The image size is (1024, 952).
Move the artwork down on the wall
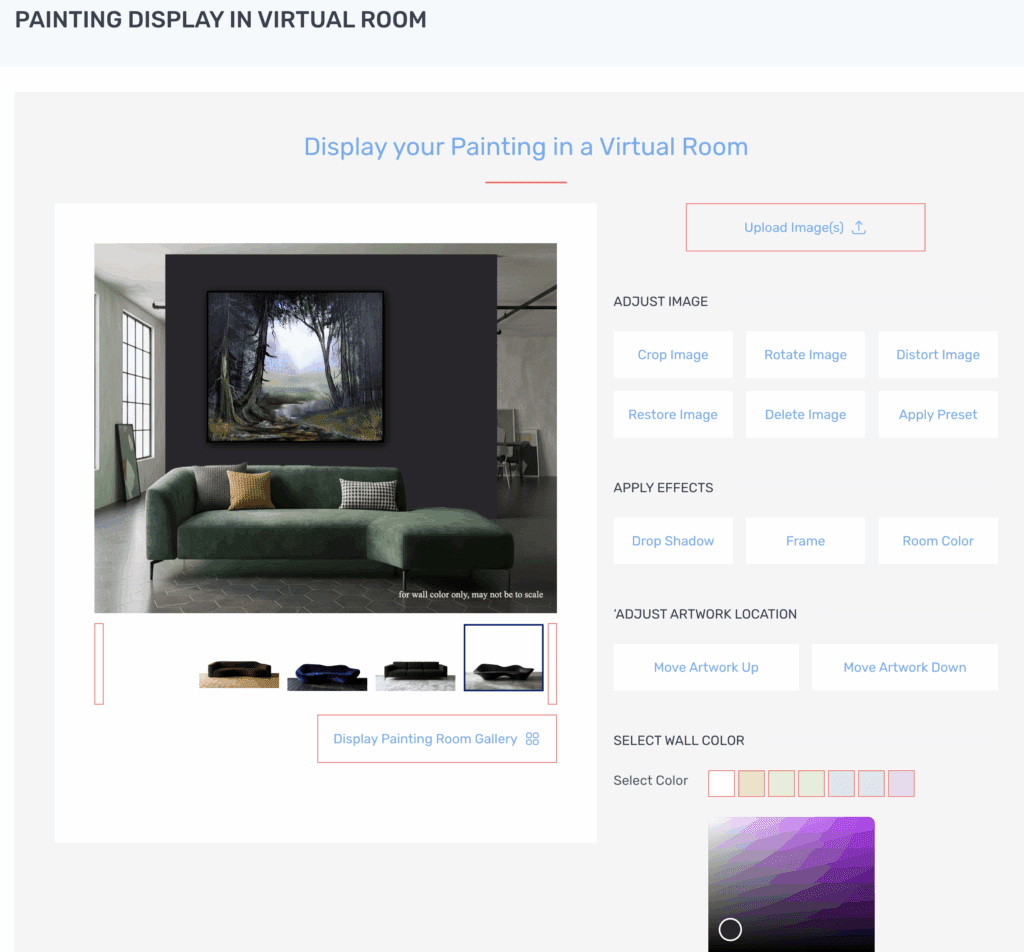click(904, 667)
